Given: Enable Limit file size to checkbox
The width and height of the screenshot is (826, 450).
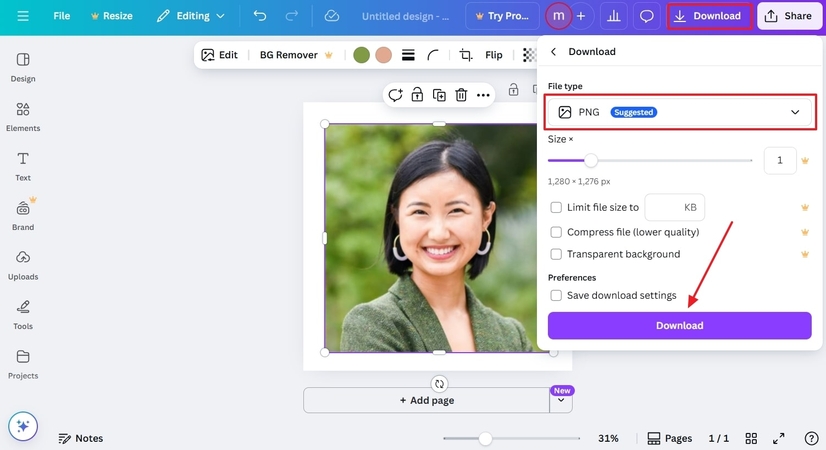Looking at the screenshot, I should (x=556, y=207).
